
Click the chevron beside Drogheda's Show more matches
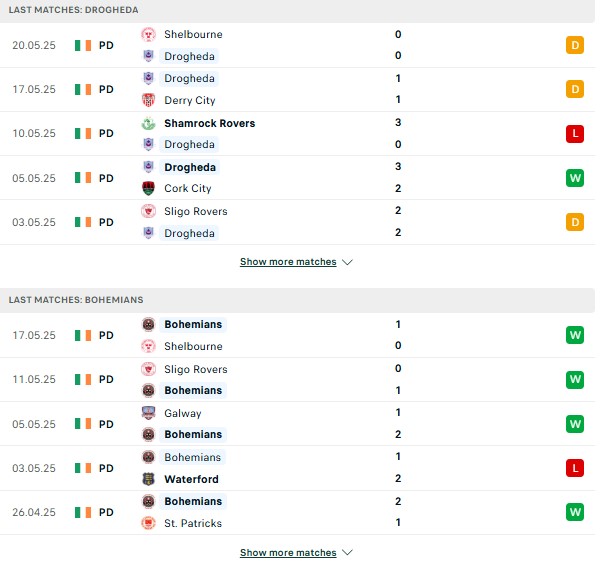click(347, 262)
